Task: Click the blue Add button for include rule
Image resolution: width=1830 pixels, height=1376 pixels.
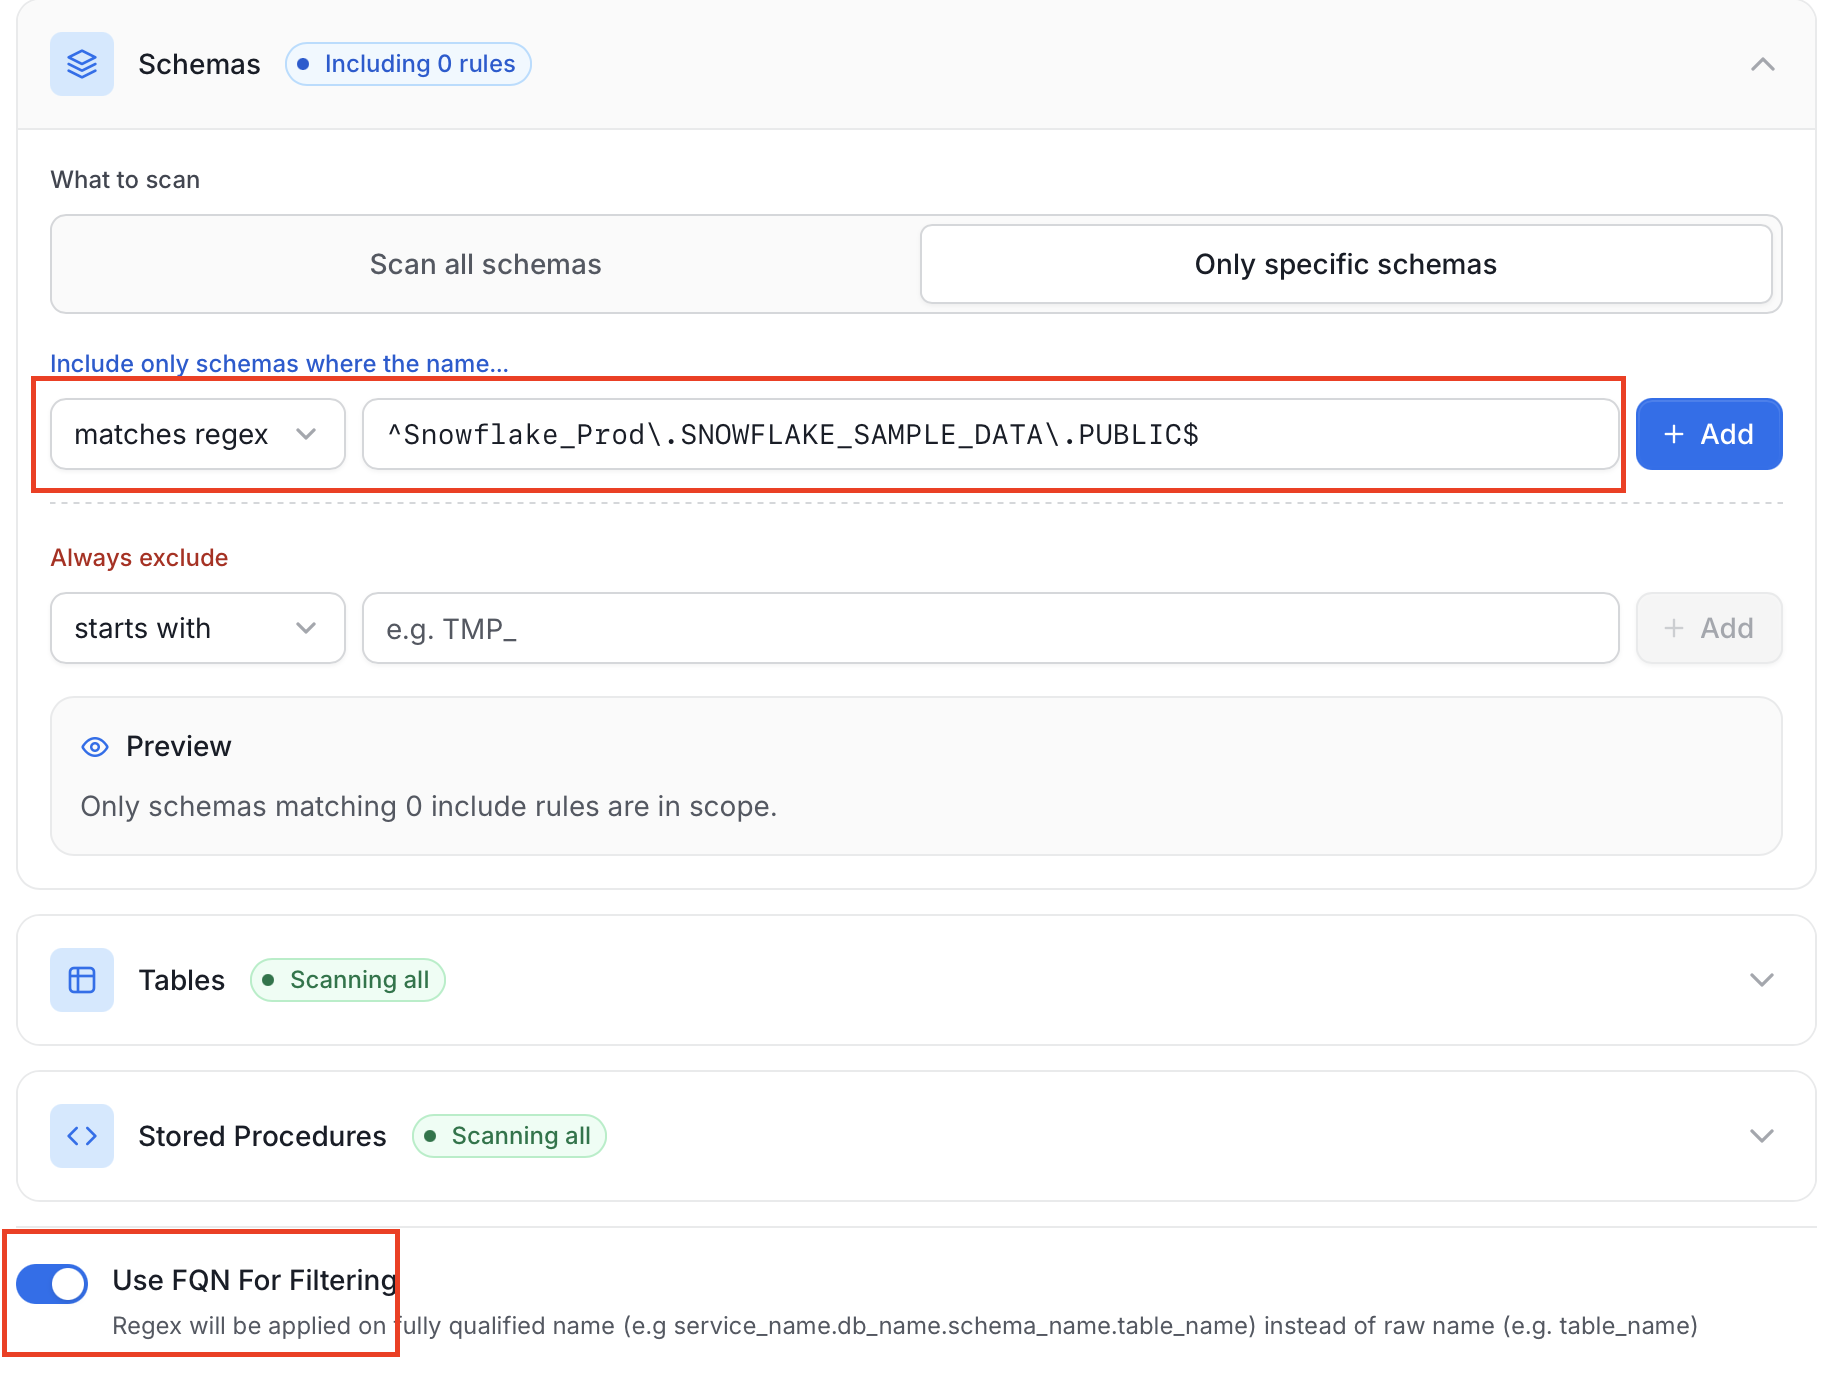Action: tap(1709, 434)
